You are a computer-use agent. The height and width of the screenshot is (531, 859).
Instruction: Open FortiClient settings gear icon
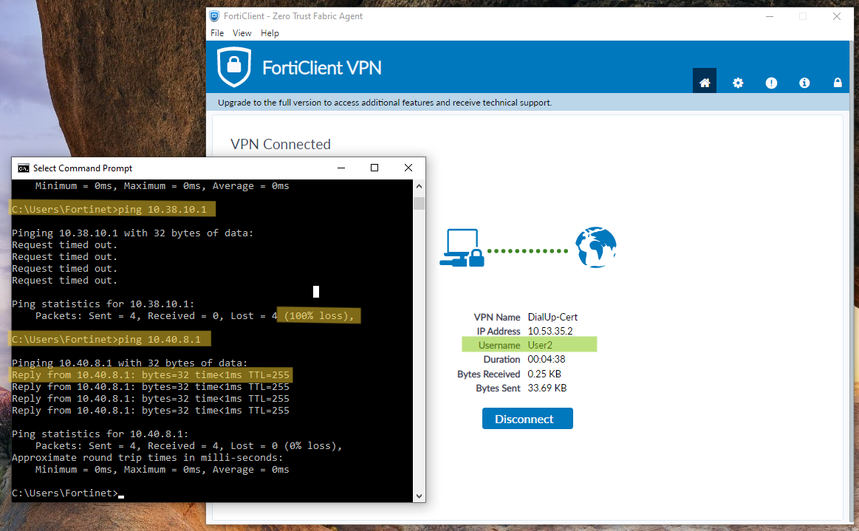point(738,83)
